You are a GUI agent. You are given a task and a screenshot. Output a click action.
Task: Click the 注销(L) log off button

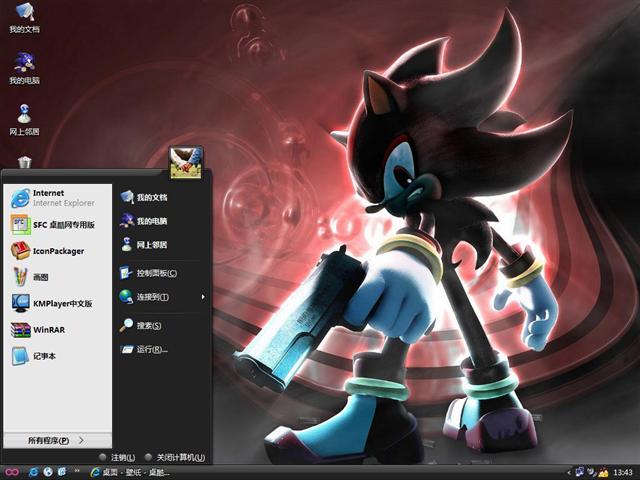coord(118,458)
